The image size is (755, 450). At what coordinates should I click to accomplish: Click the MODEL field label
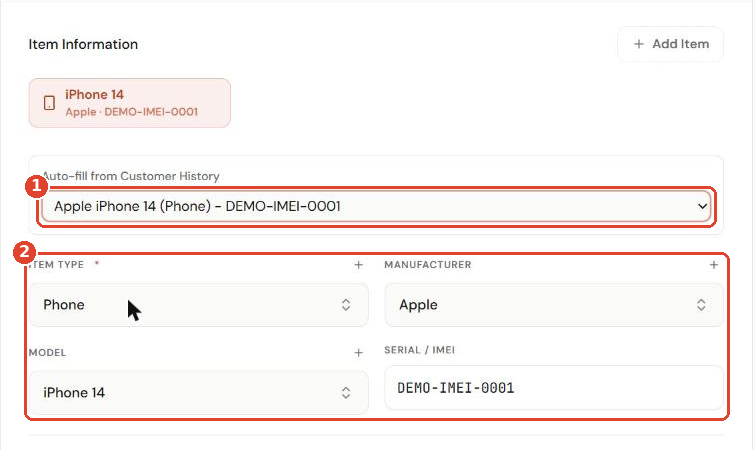[x=47, y=353]
